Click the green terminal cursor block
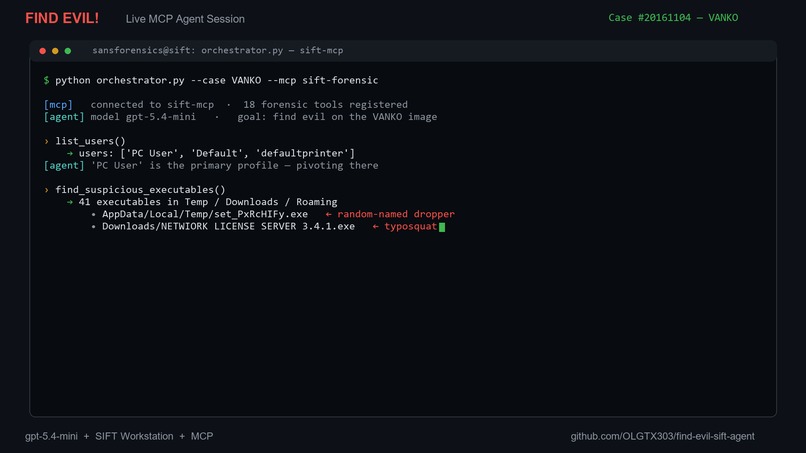Viewport: 806px width, 453px height. tap(442, 227)
